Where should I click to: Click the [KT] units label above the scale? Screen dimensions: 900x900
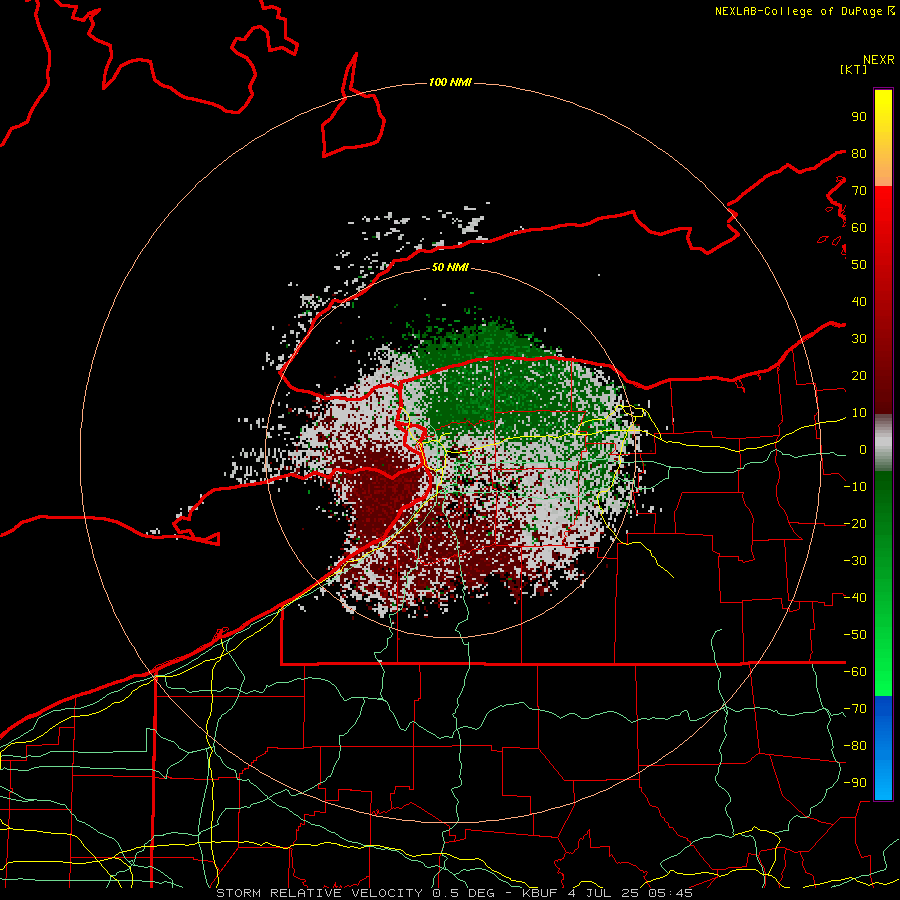coord(853,69)
